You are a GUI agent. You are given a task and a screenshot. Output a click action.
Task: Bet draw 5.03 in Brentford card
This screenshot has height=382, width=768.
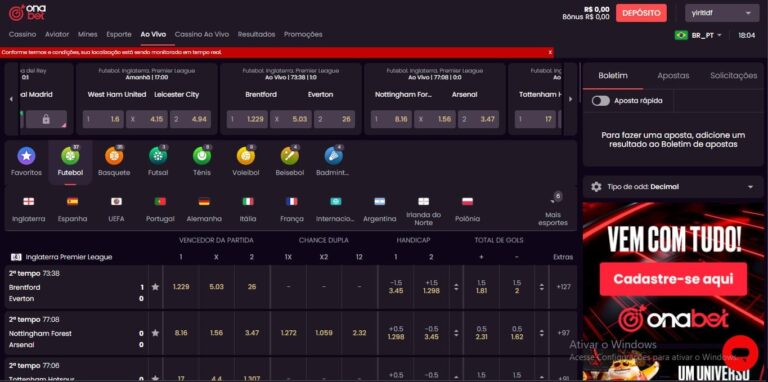pyautogui.click(x=291, y=119)
